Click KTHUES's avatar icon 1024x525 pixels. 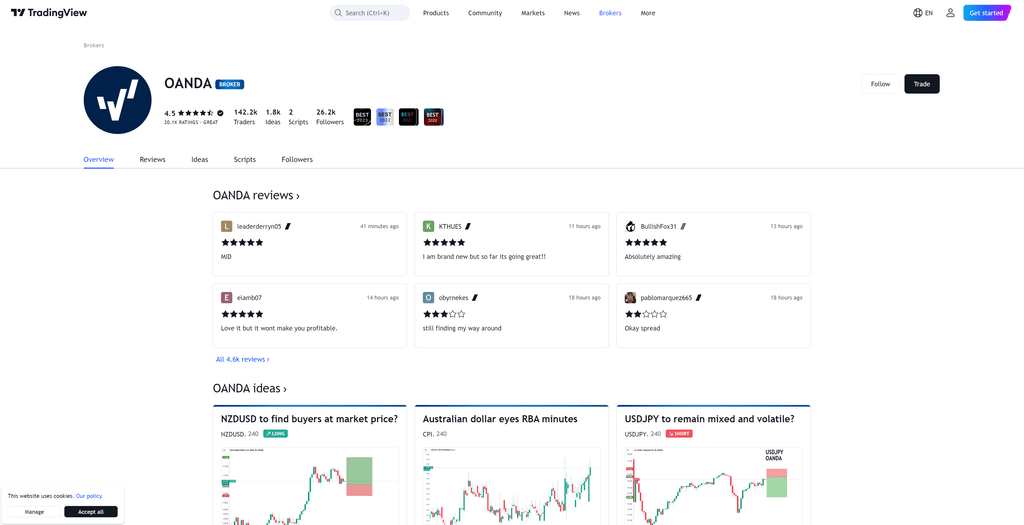(428, 227)
